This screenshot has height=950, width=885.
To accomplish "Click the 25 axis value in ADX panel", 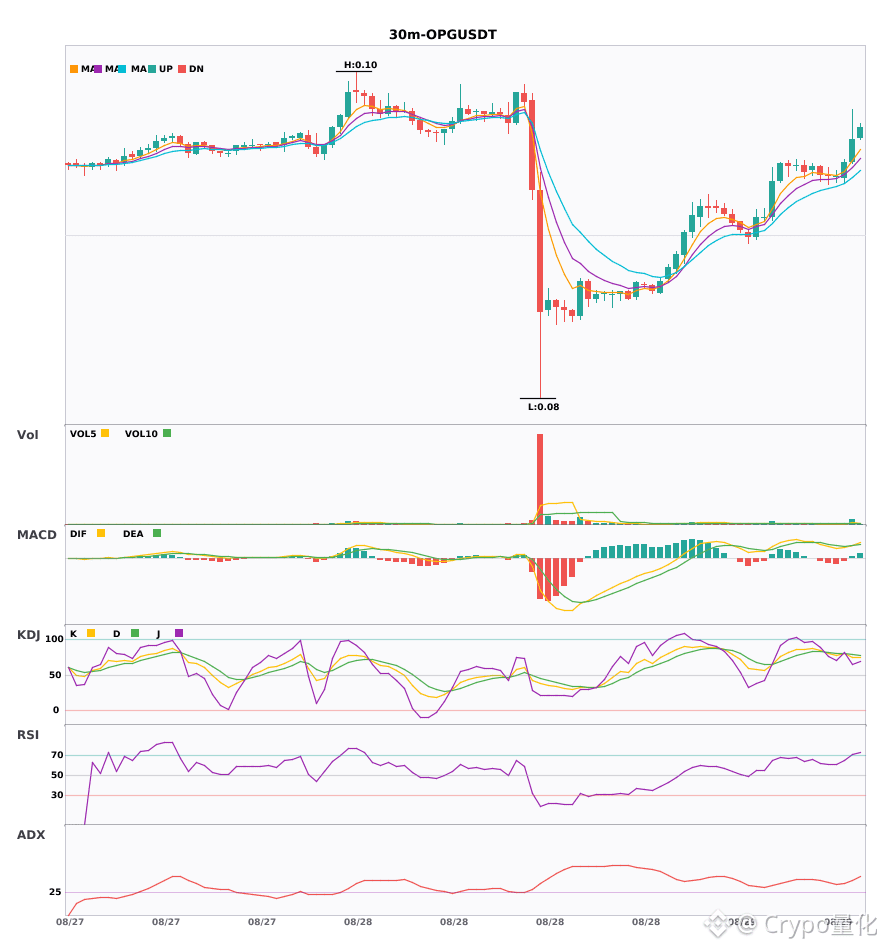I will (55, 892).
